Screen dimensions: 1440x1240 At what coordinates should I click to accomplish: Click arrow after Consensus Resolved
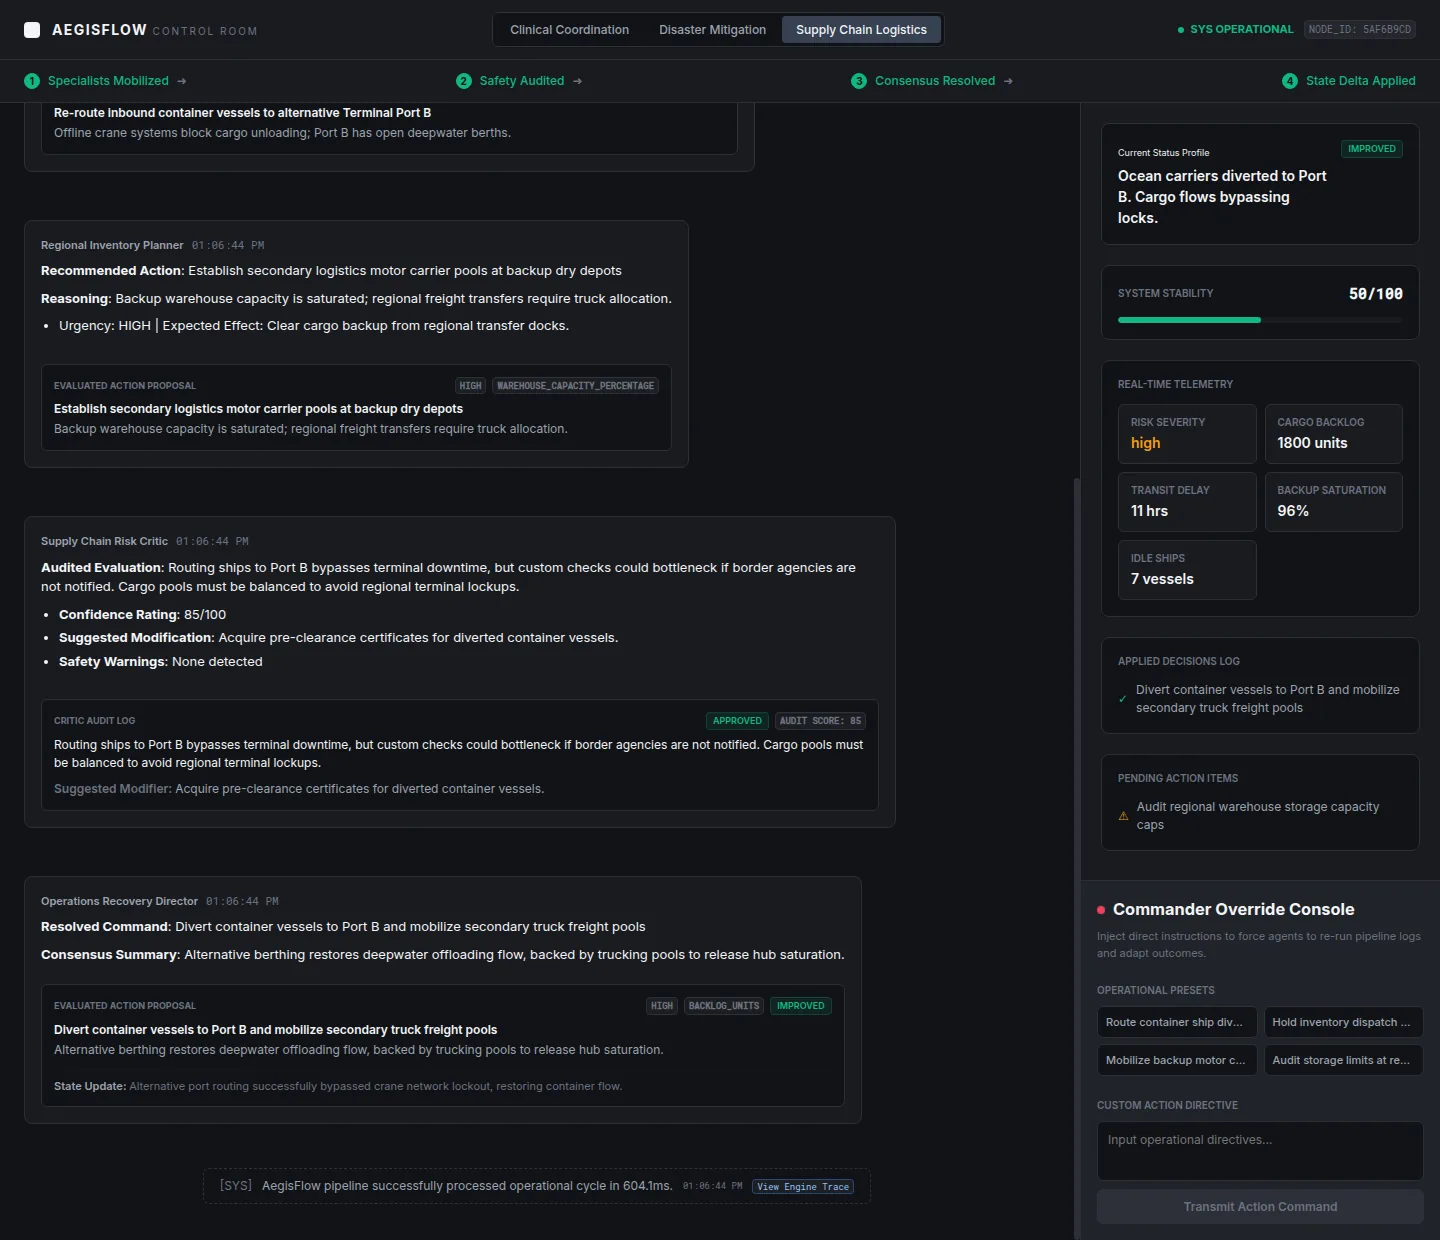[1008, 81]
